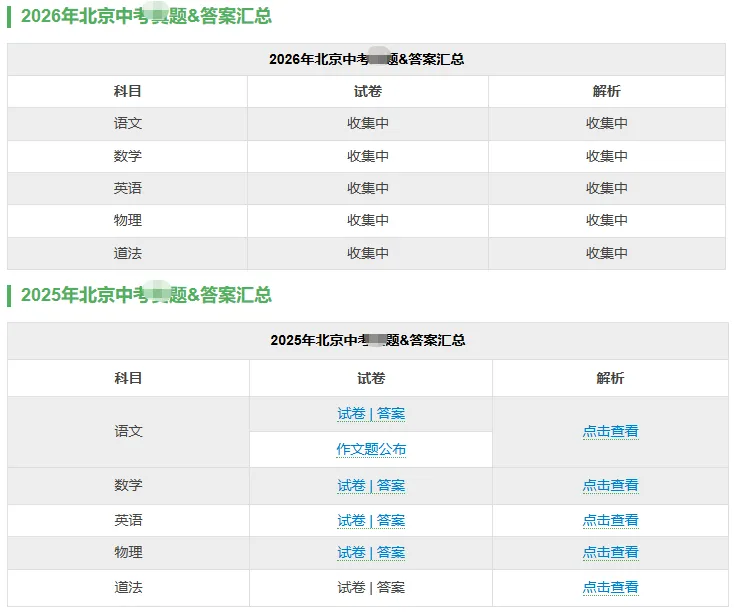Select the bold 2025 table title row
Image resolution: width=734 pixels, height=615 pixels.
coord(368,341)
